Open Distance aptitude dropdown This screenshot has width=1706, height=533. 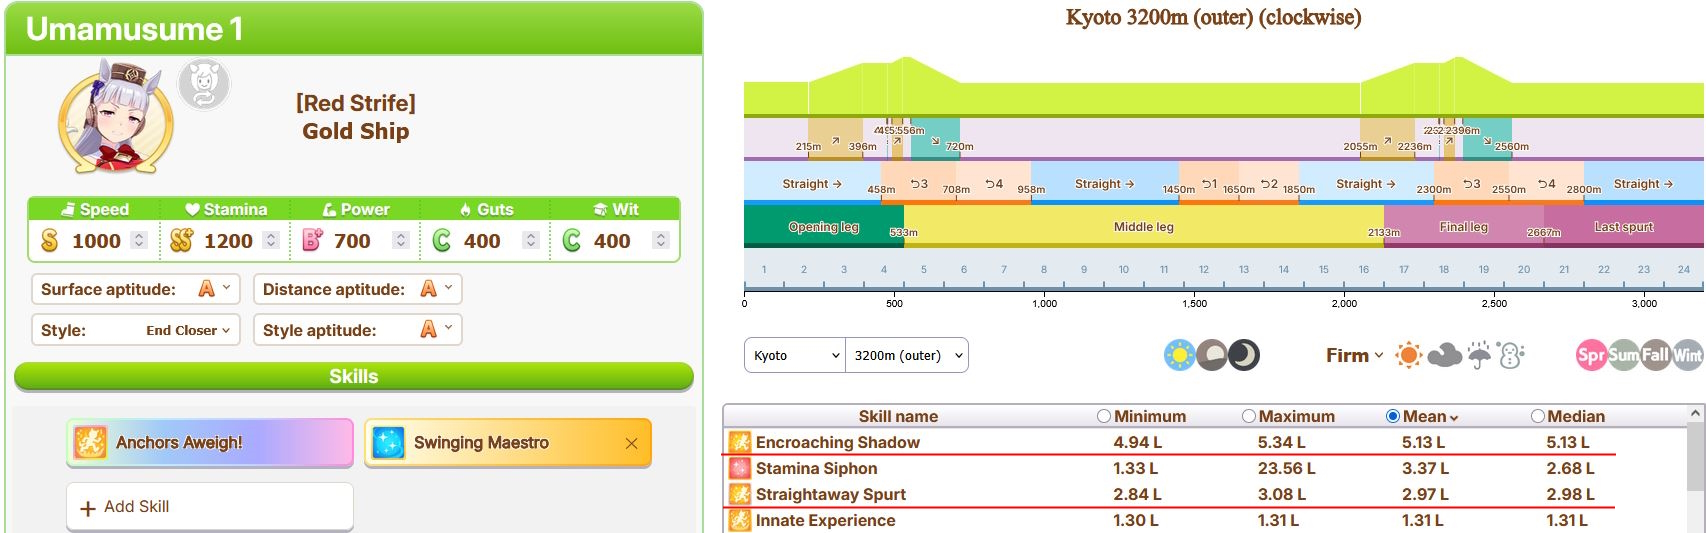tap(358, 289)
